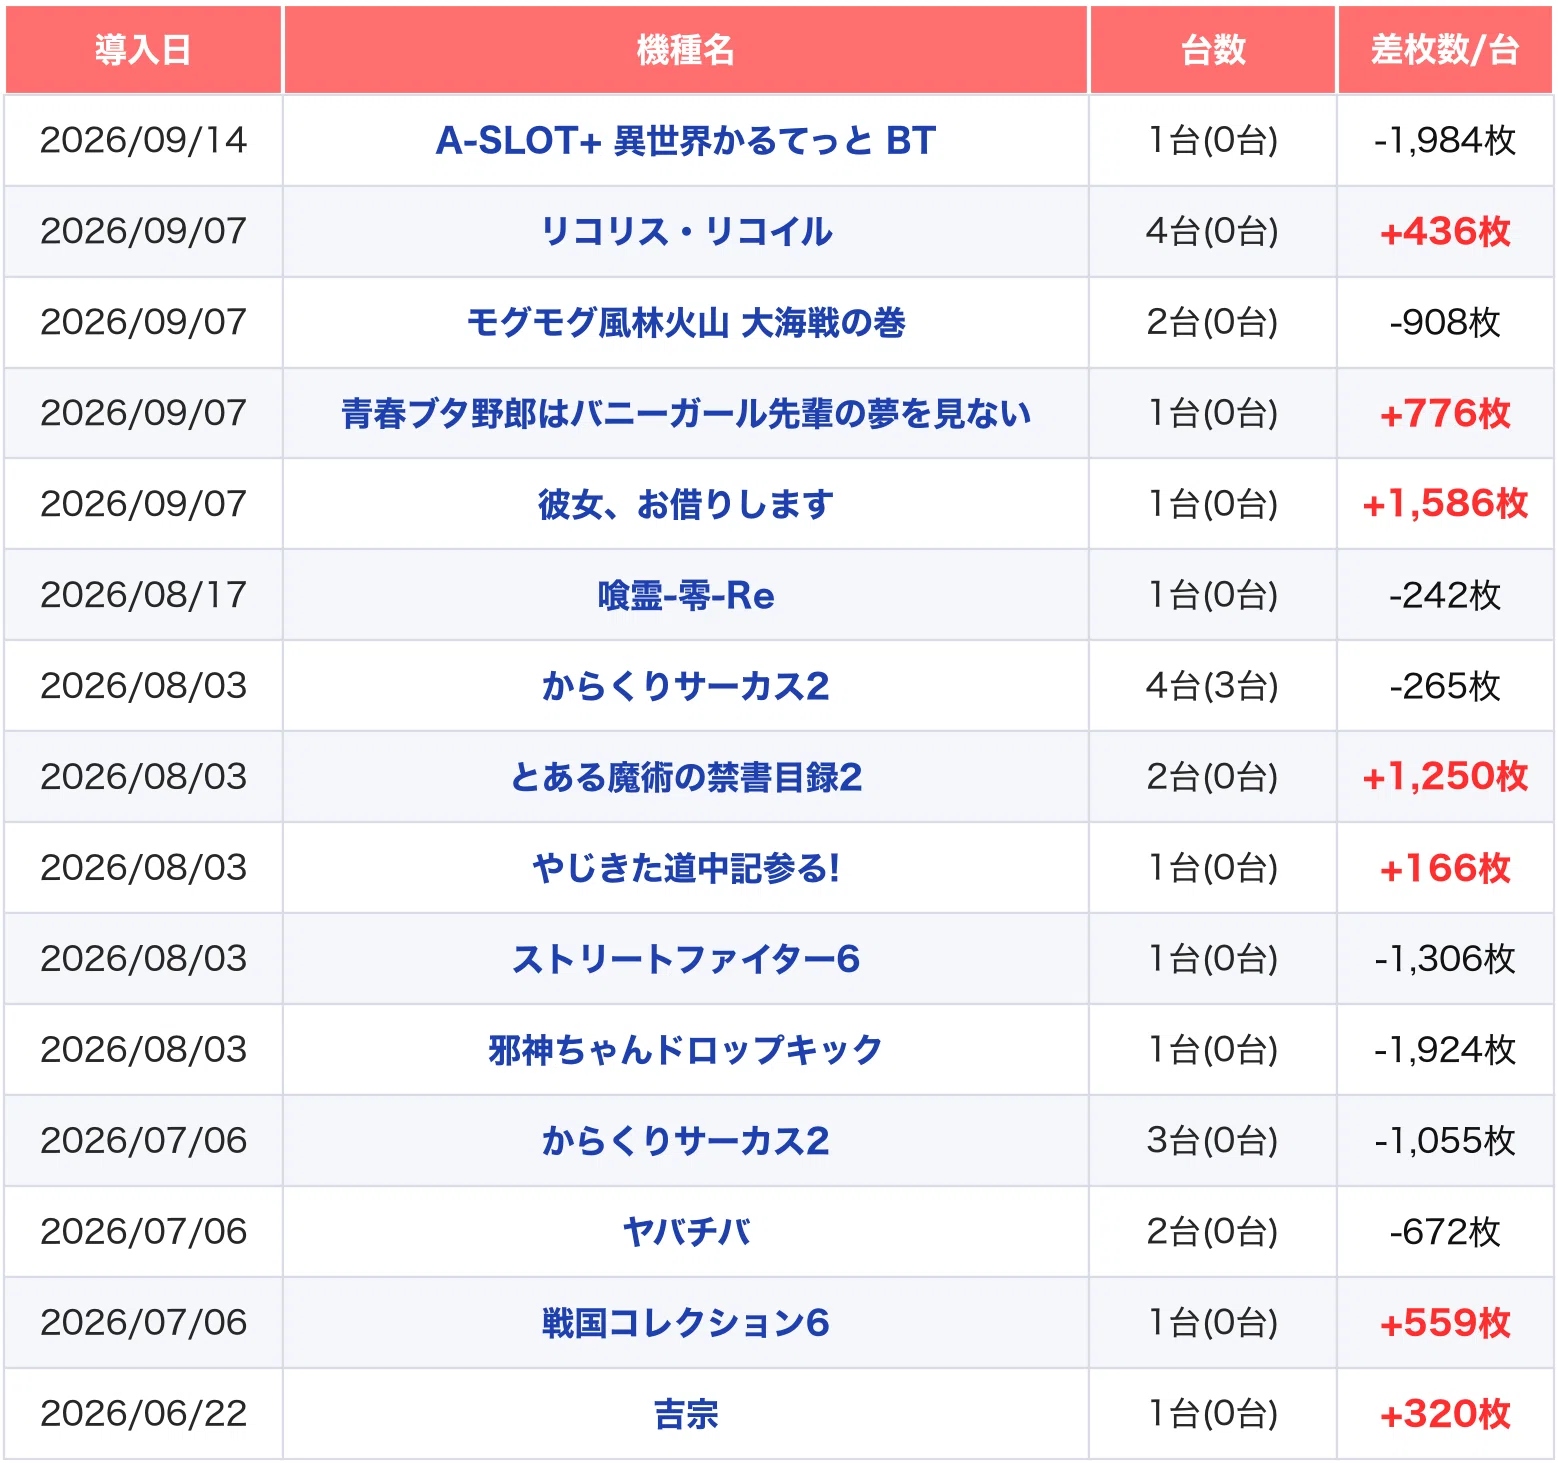Open 青春ブタ野郎はバニーガール先輩の夢を見ない link
Screen dimensions: 1558x1463
(x=686, y=414)
